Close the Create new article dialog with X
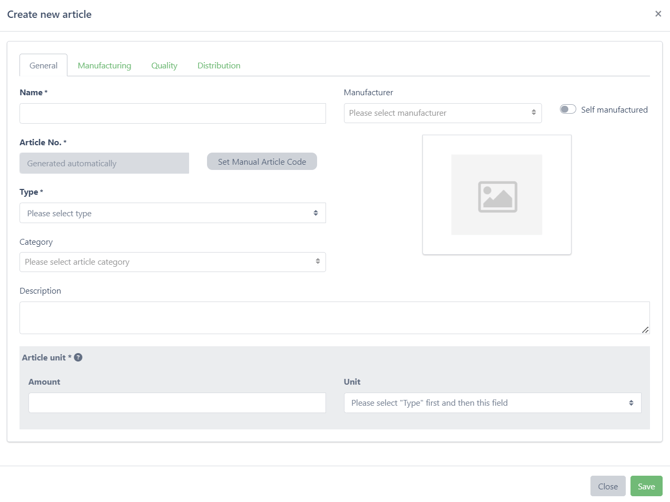 (658, 14)
